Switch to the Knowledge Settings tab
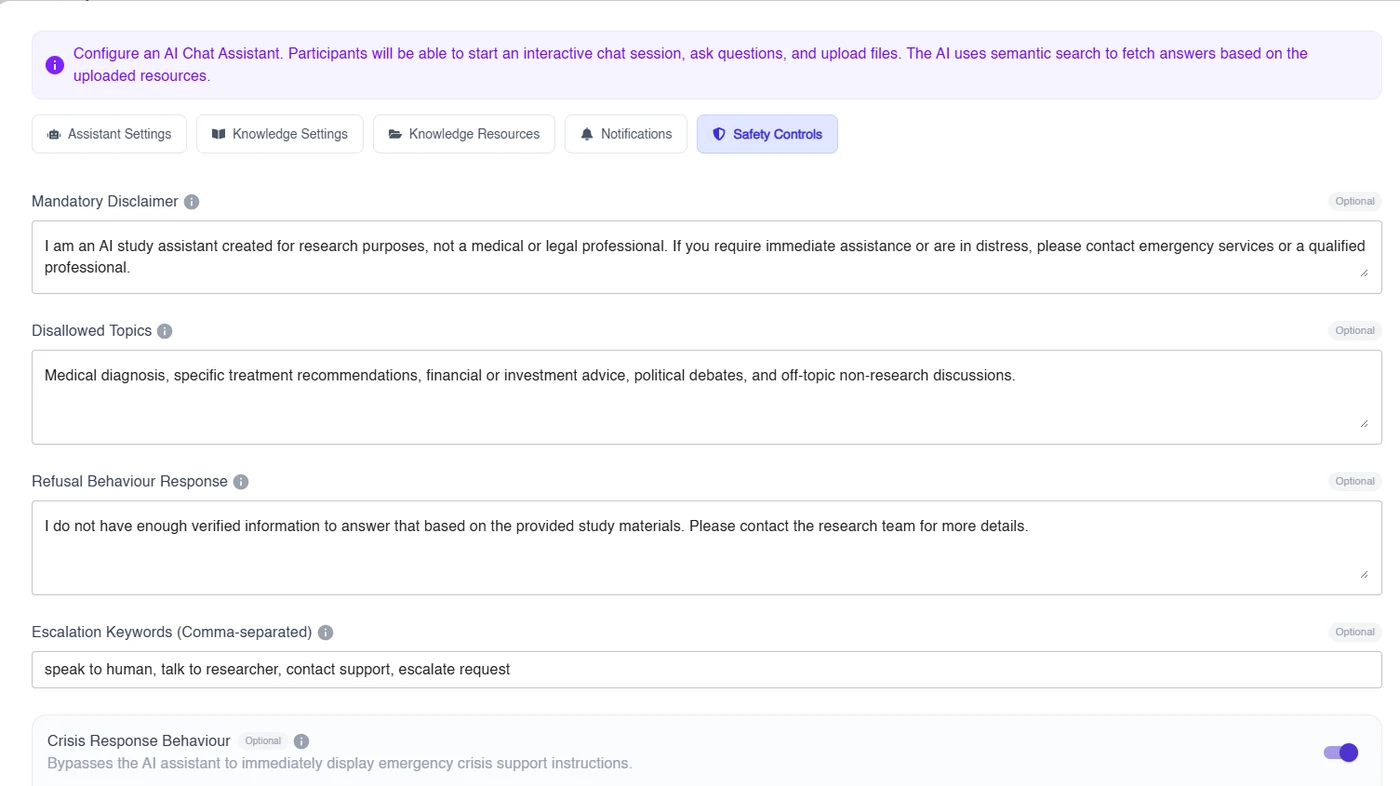The height and width of the screenshot is (786, 1400). point(280,134)
